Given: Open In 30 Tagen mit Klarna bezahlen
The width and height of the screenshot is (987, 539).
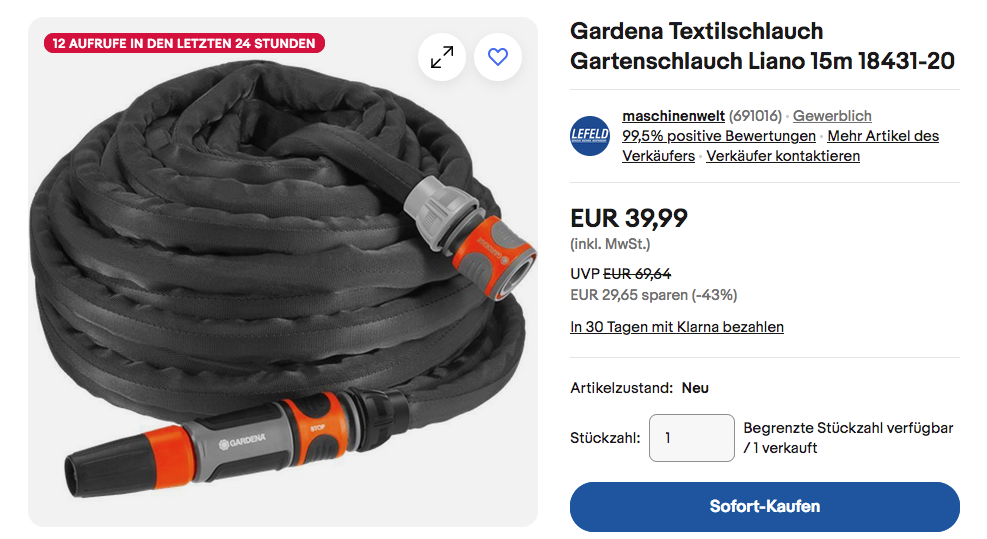Looking at the screenshot, I should (x=677, y=327).
